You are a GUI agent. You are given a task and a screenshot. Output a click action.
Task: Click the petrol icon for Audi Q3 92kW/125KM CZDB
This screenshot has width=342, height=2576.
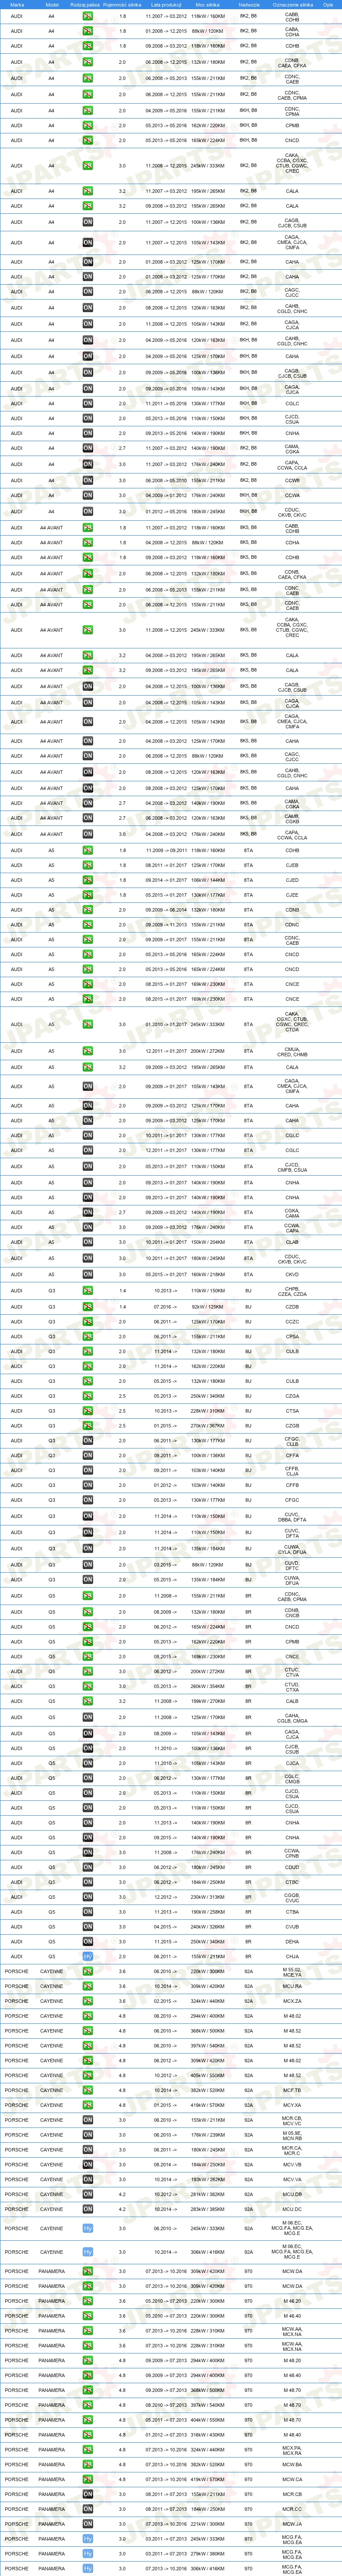pyautogui.click(x=88, y=1307)
